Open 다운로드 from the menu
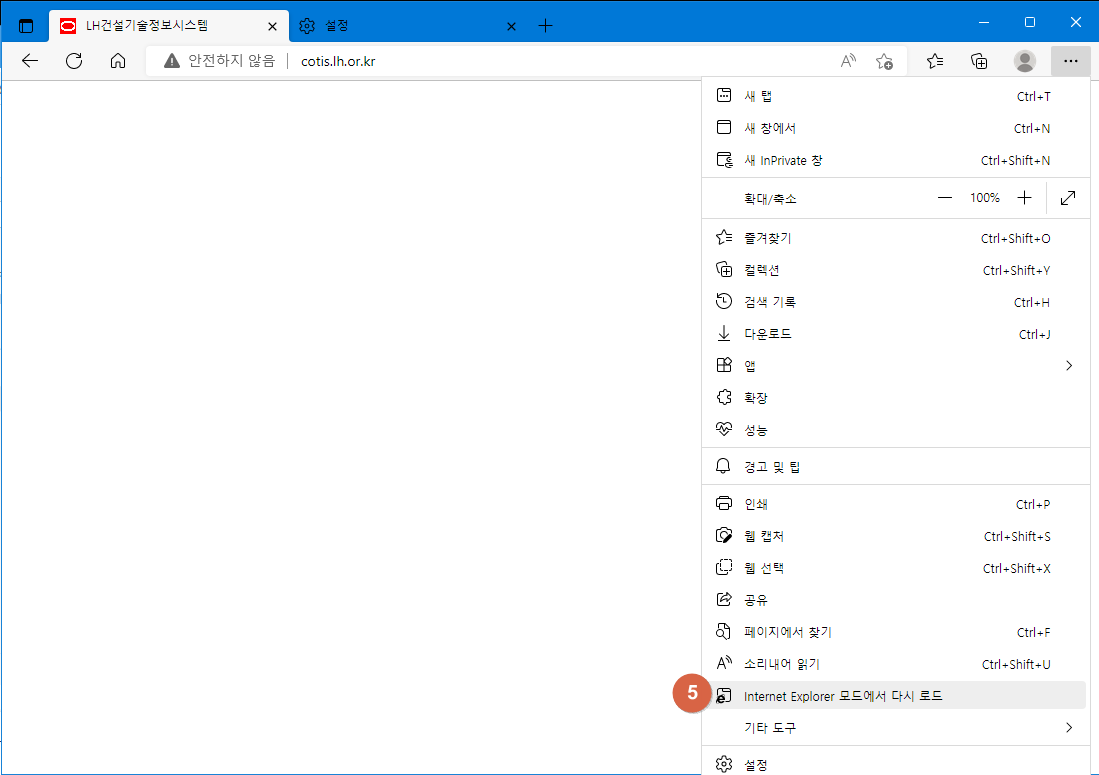The width and height of the screenshot is (1099, 775). [x=896, y=334]
